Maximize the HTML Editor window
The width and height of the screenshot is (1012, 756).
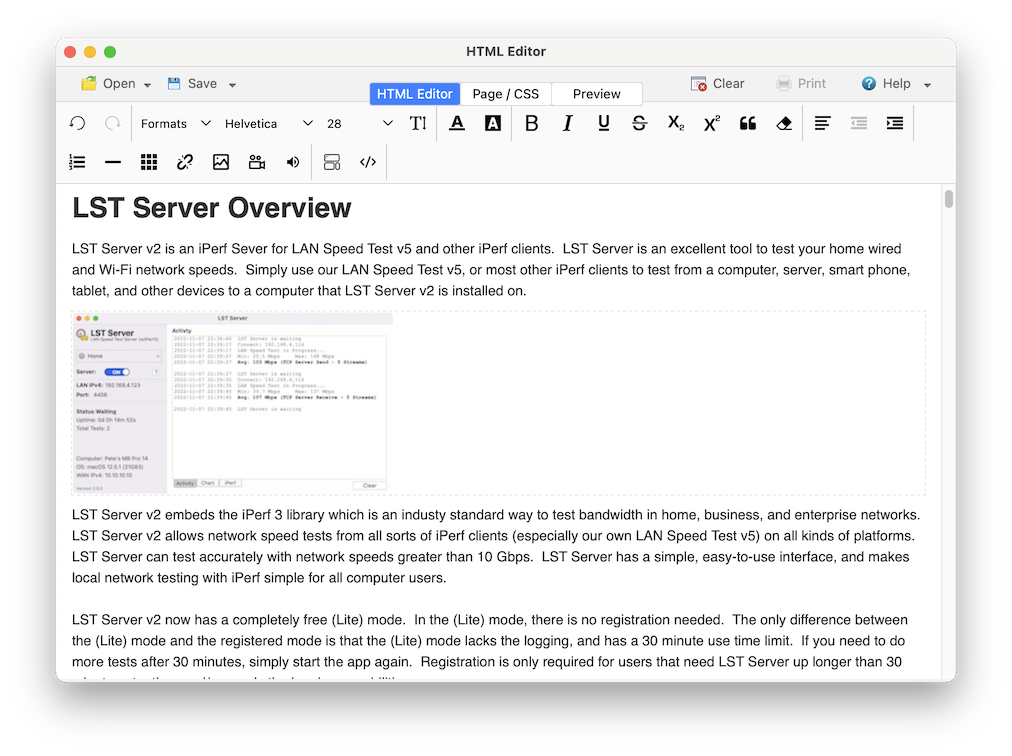[110, 52]
